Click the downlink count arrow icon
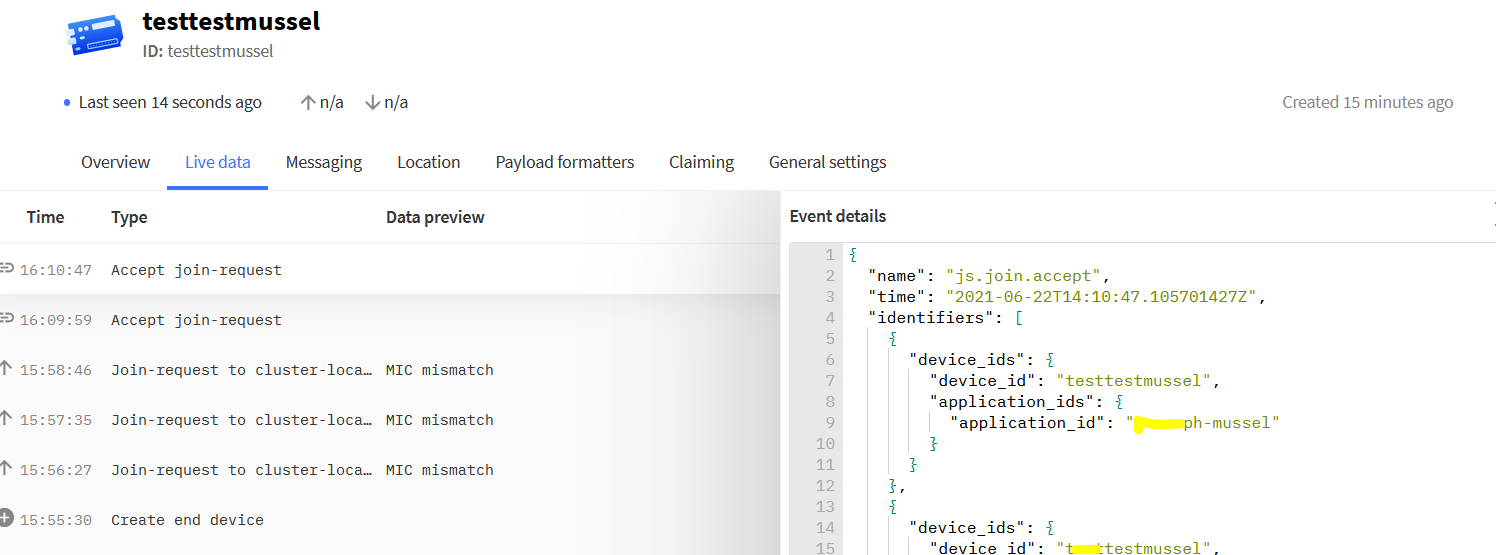The height and width of the screenshot is (555, 1496). [372, 102]
